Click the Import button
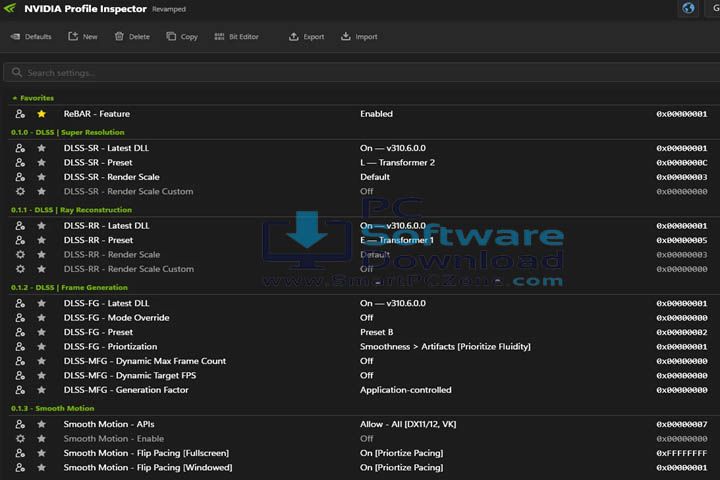720x480 pixels. (360, 37)
